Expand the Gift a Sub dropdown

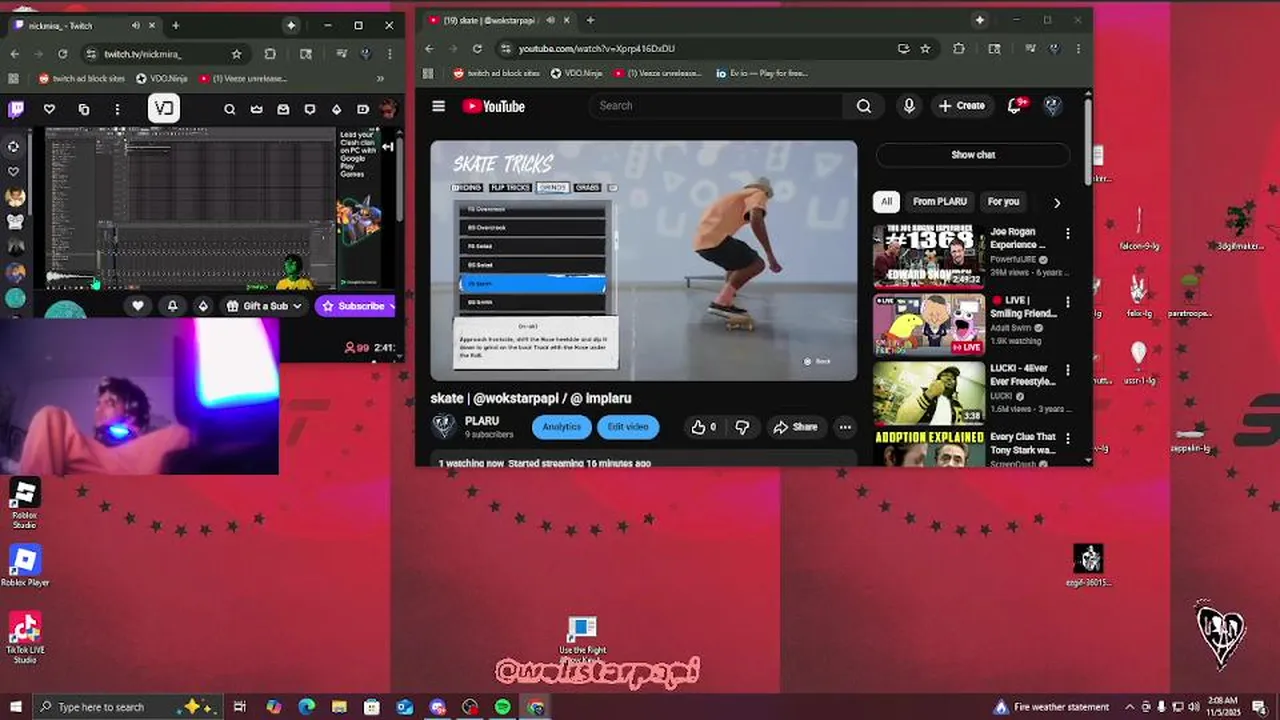pos(265,306)
